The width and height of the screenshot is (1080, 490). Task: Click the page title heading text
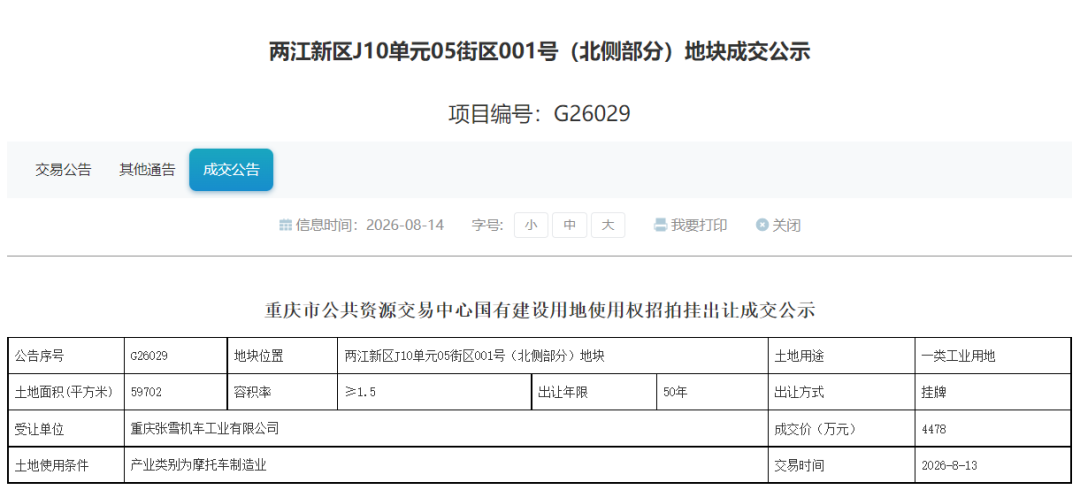[x=539, y=52]
